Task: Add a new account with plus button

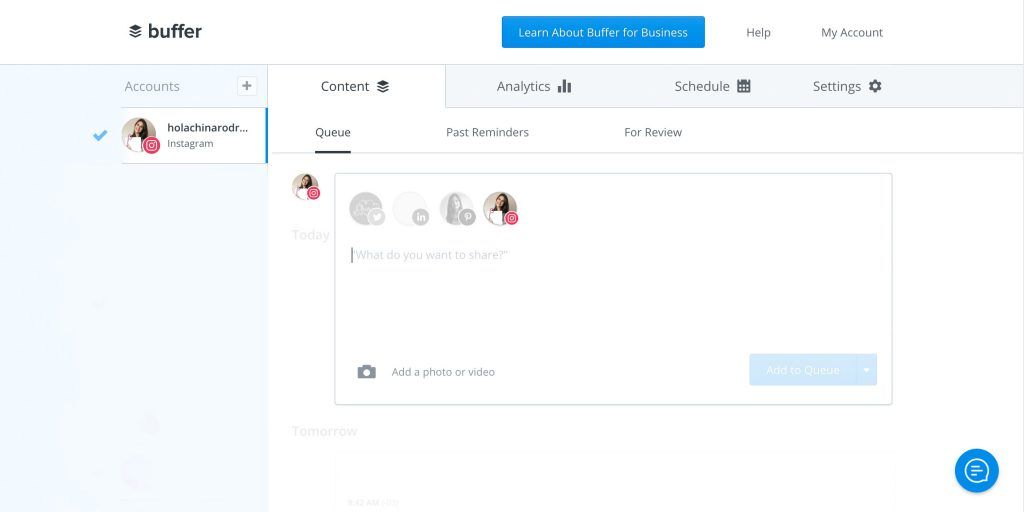Action: [x=247, y=86]
